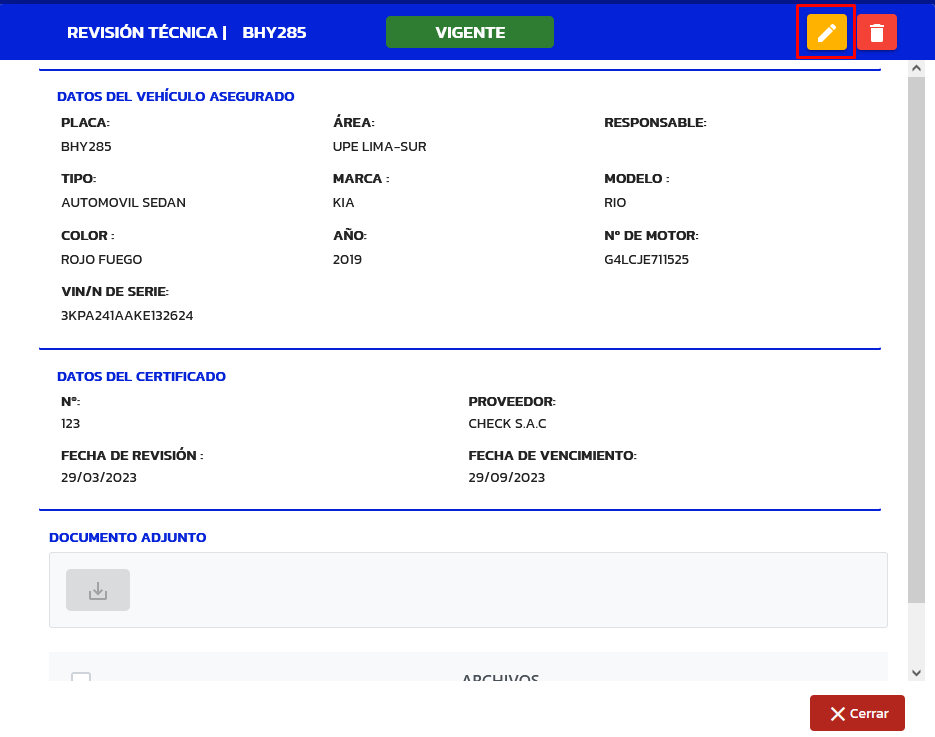Click the plate value BHY285 under PLACA
Screen dimensions: 935x737
[86, 147]
